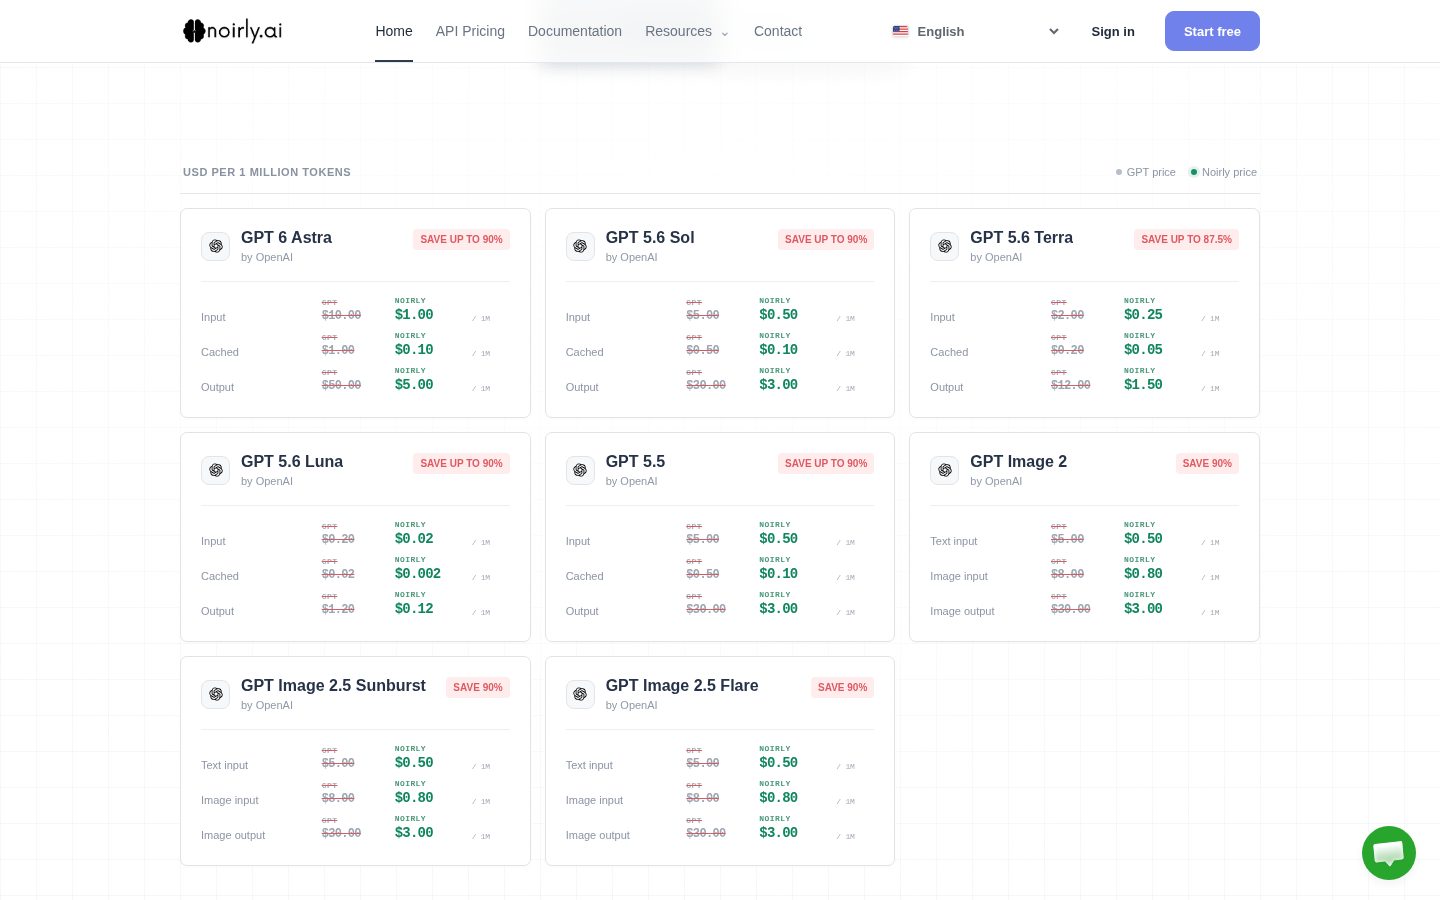The height and width of the screenshot is (900, 1440).
Task: Click the OpenAI icon on GPT Image 2 card
Action: click(945, 470)
